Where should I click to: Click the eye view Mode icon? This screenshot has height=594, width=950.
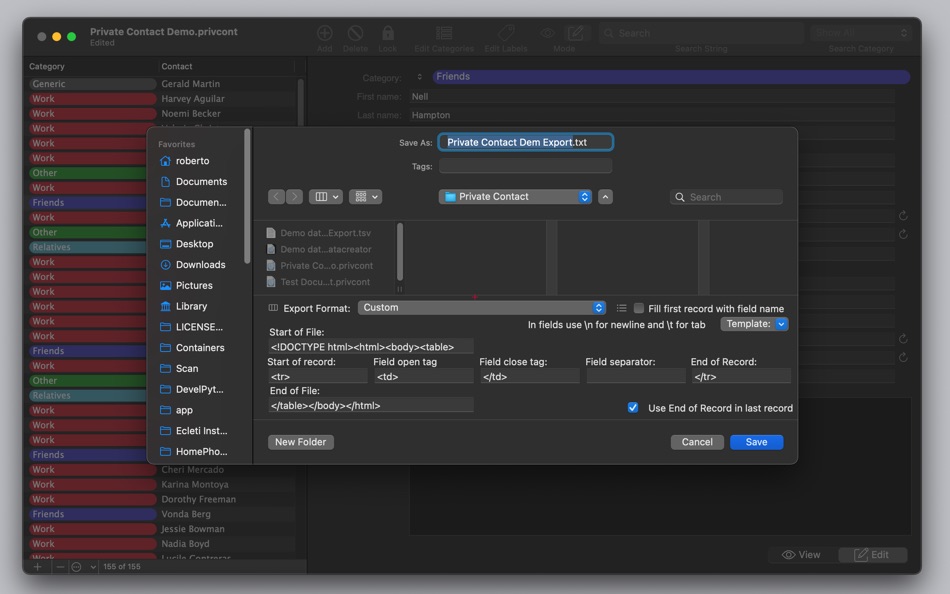coord(548,33)
